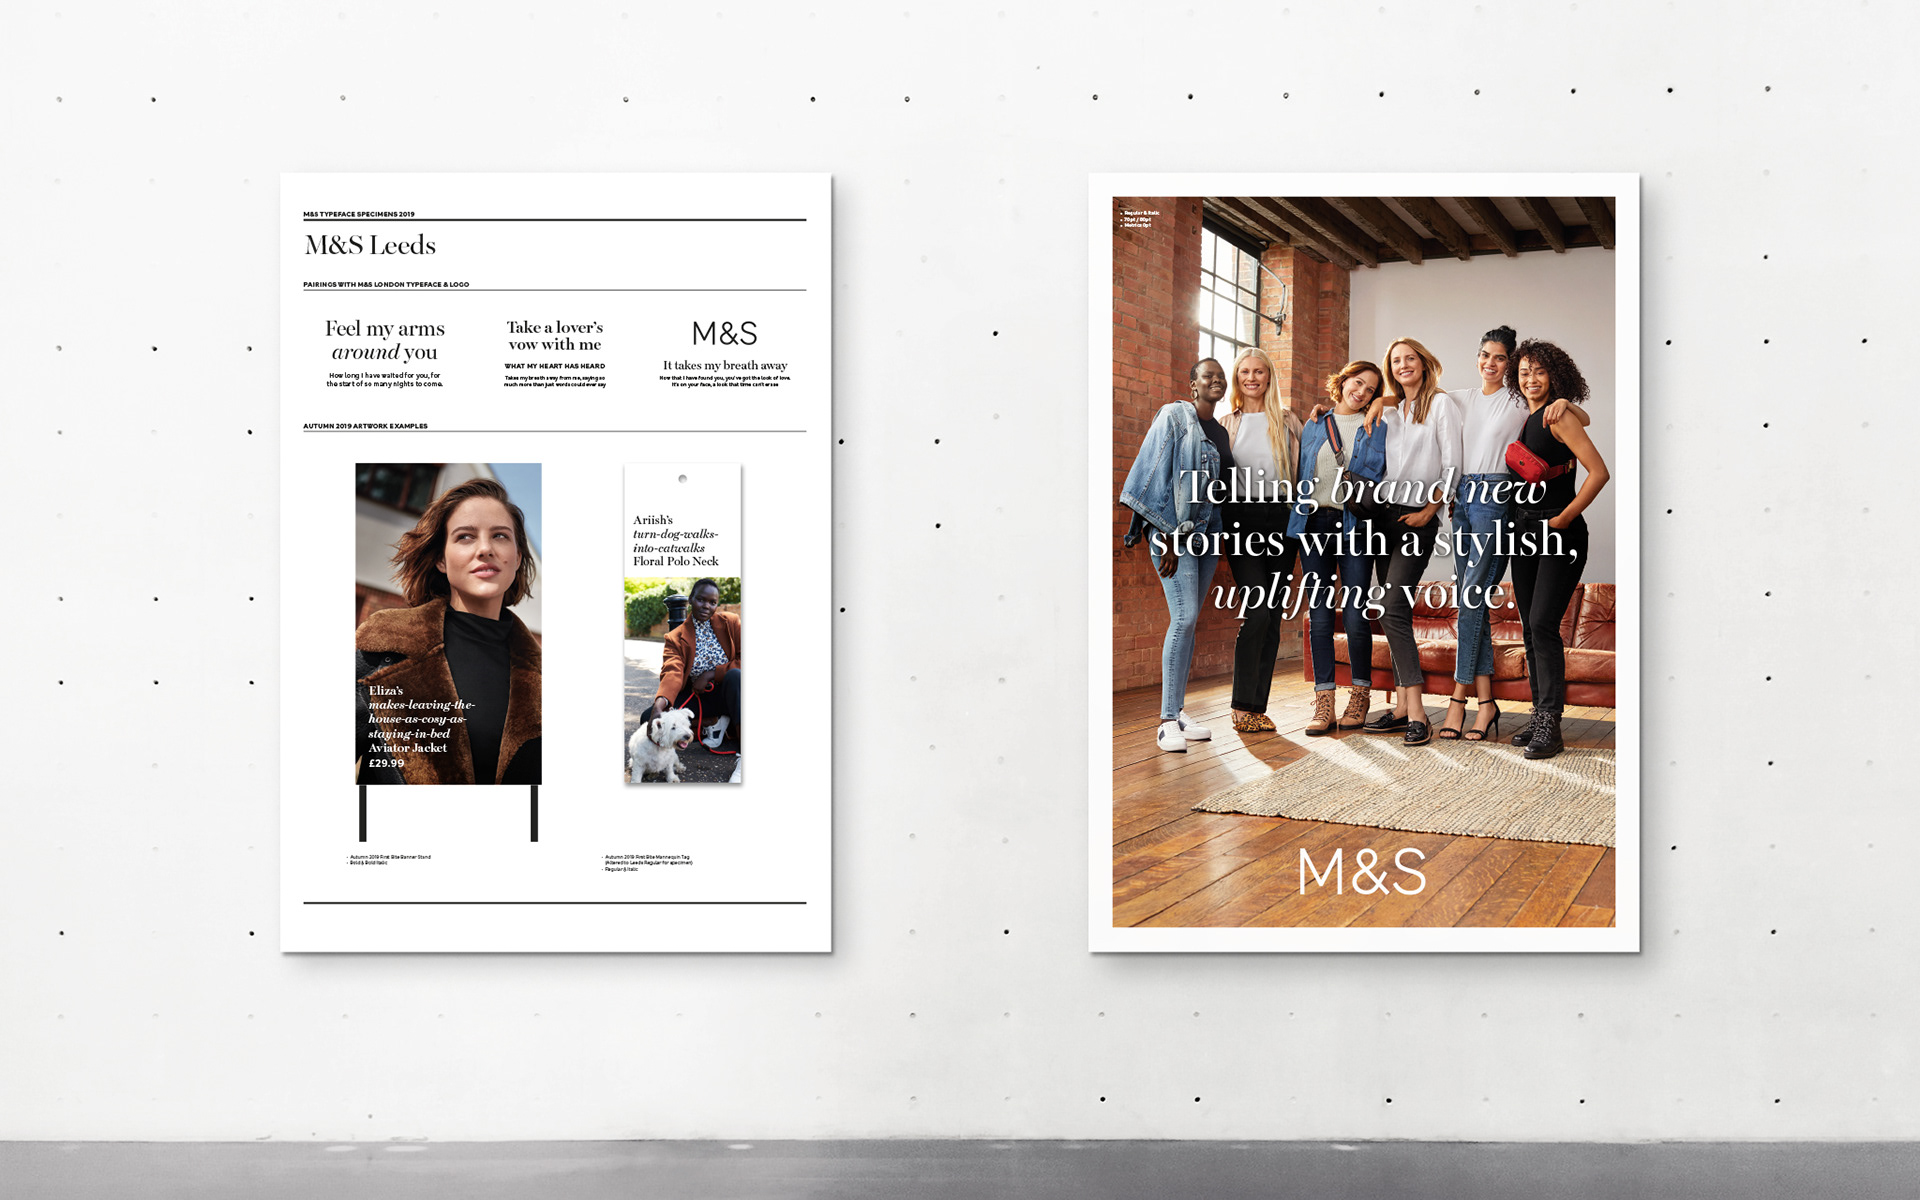
Task: Click the 'Feel my arms around you' sample
Action: pos(385,340)
